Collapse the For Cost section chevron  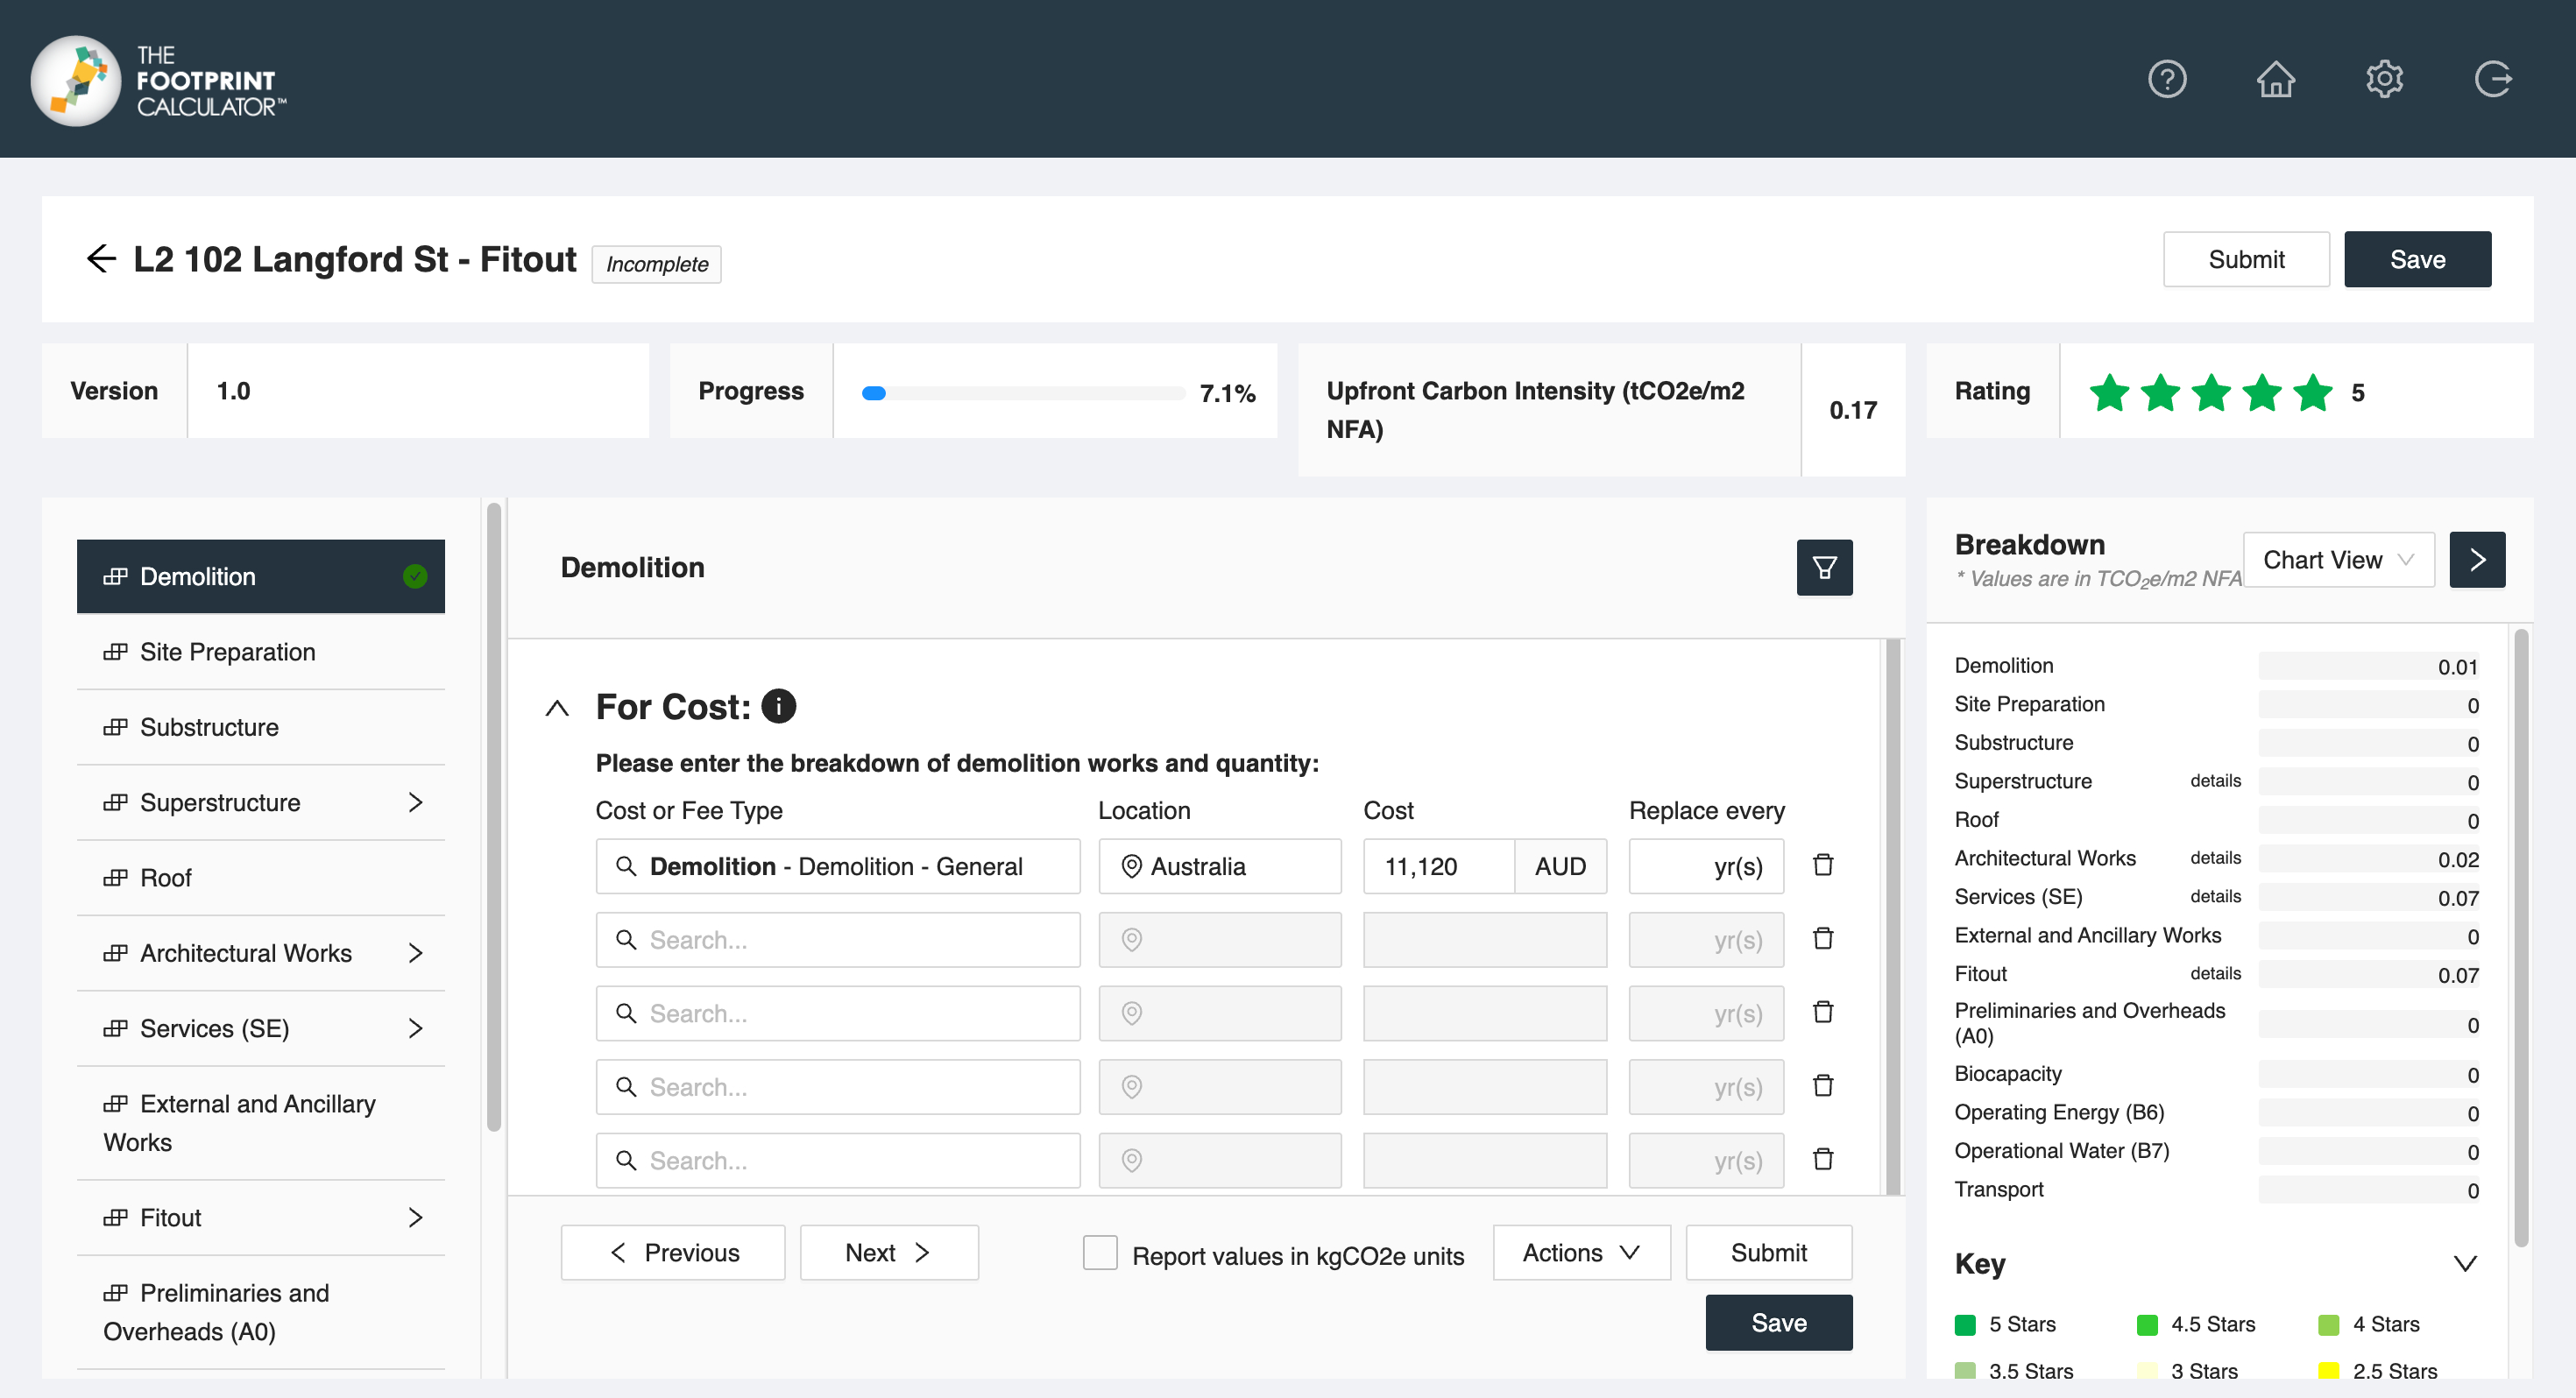557,708
